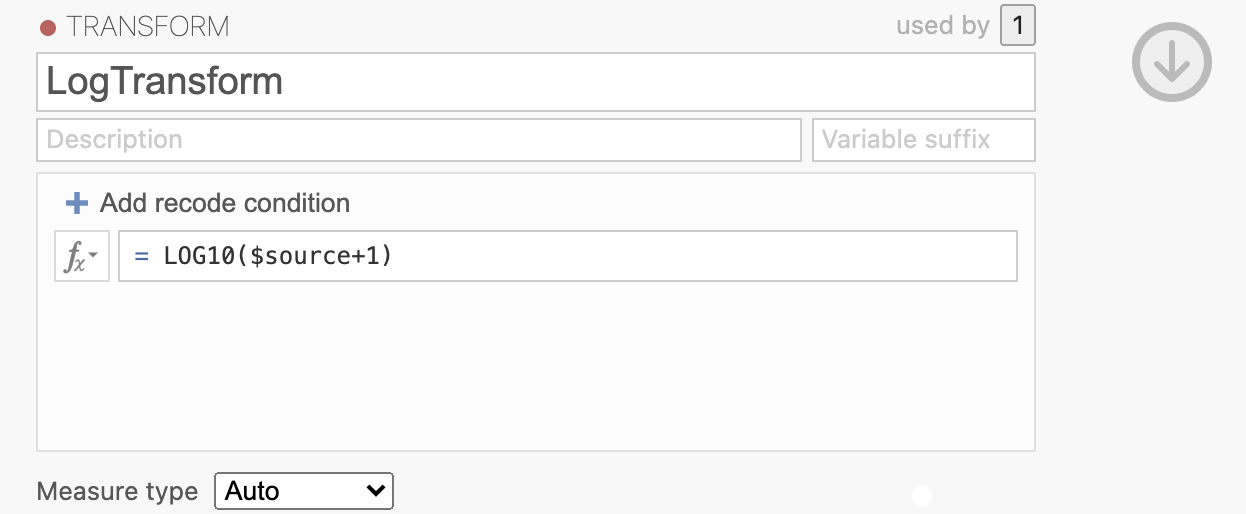Click the chevron on the Auto select box
This screenshot has height=514, width=1246.
376,491
